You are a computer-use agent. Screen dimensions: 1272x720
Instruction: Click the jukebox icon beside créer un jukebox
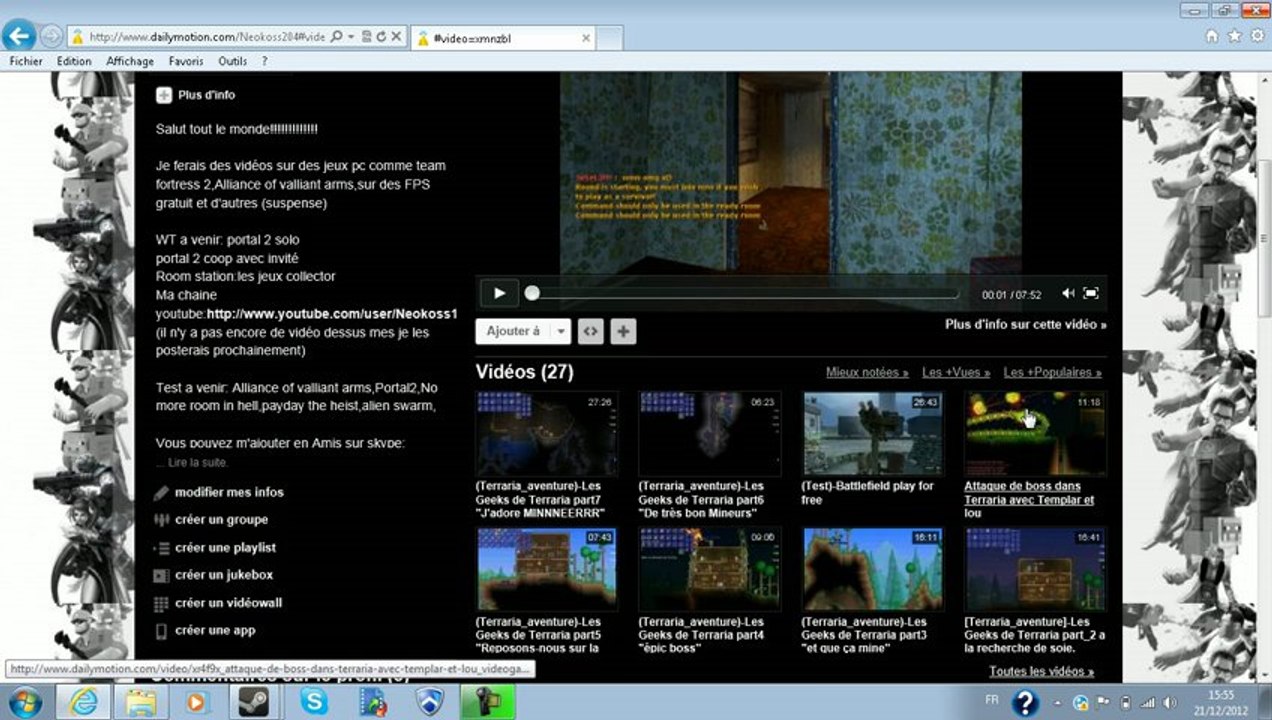pyautogui.click(x=161, y=575)
